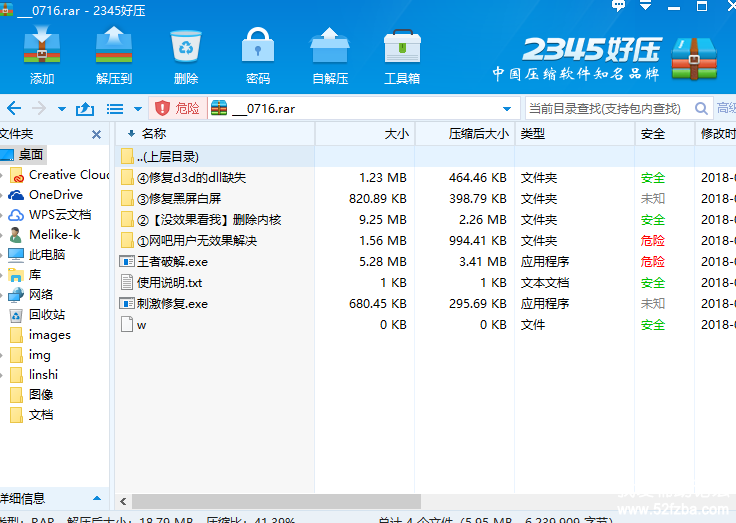Click the 删除 (Delete) recycle bin icon

186,55
